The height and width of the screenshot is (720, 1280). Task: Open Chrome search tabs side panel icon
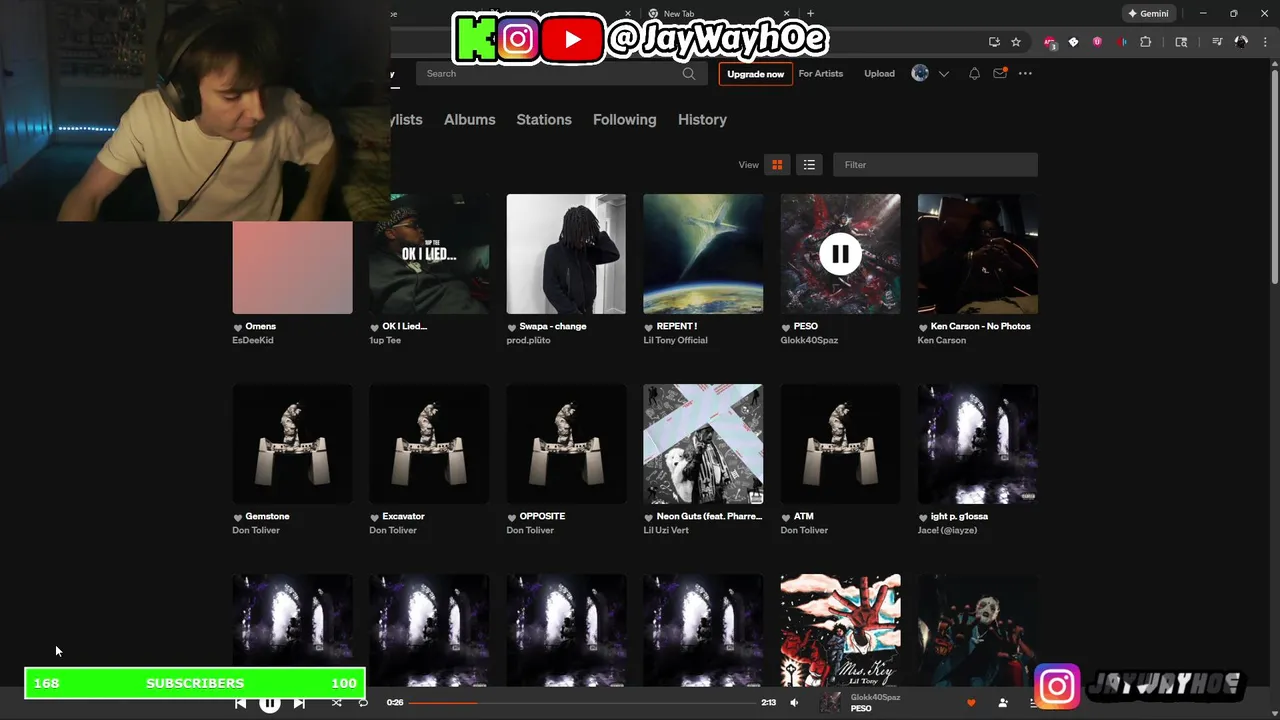pyautogui.click(x=1181, y=42)
